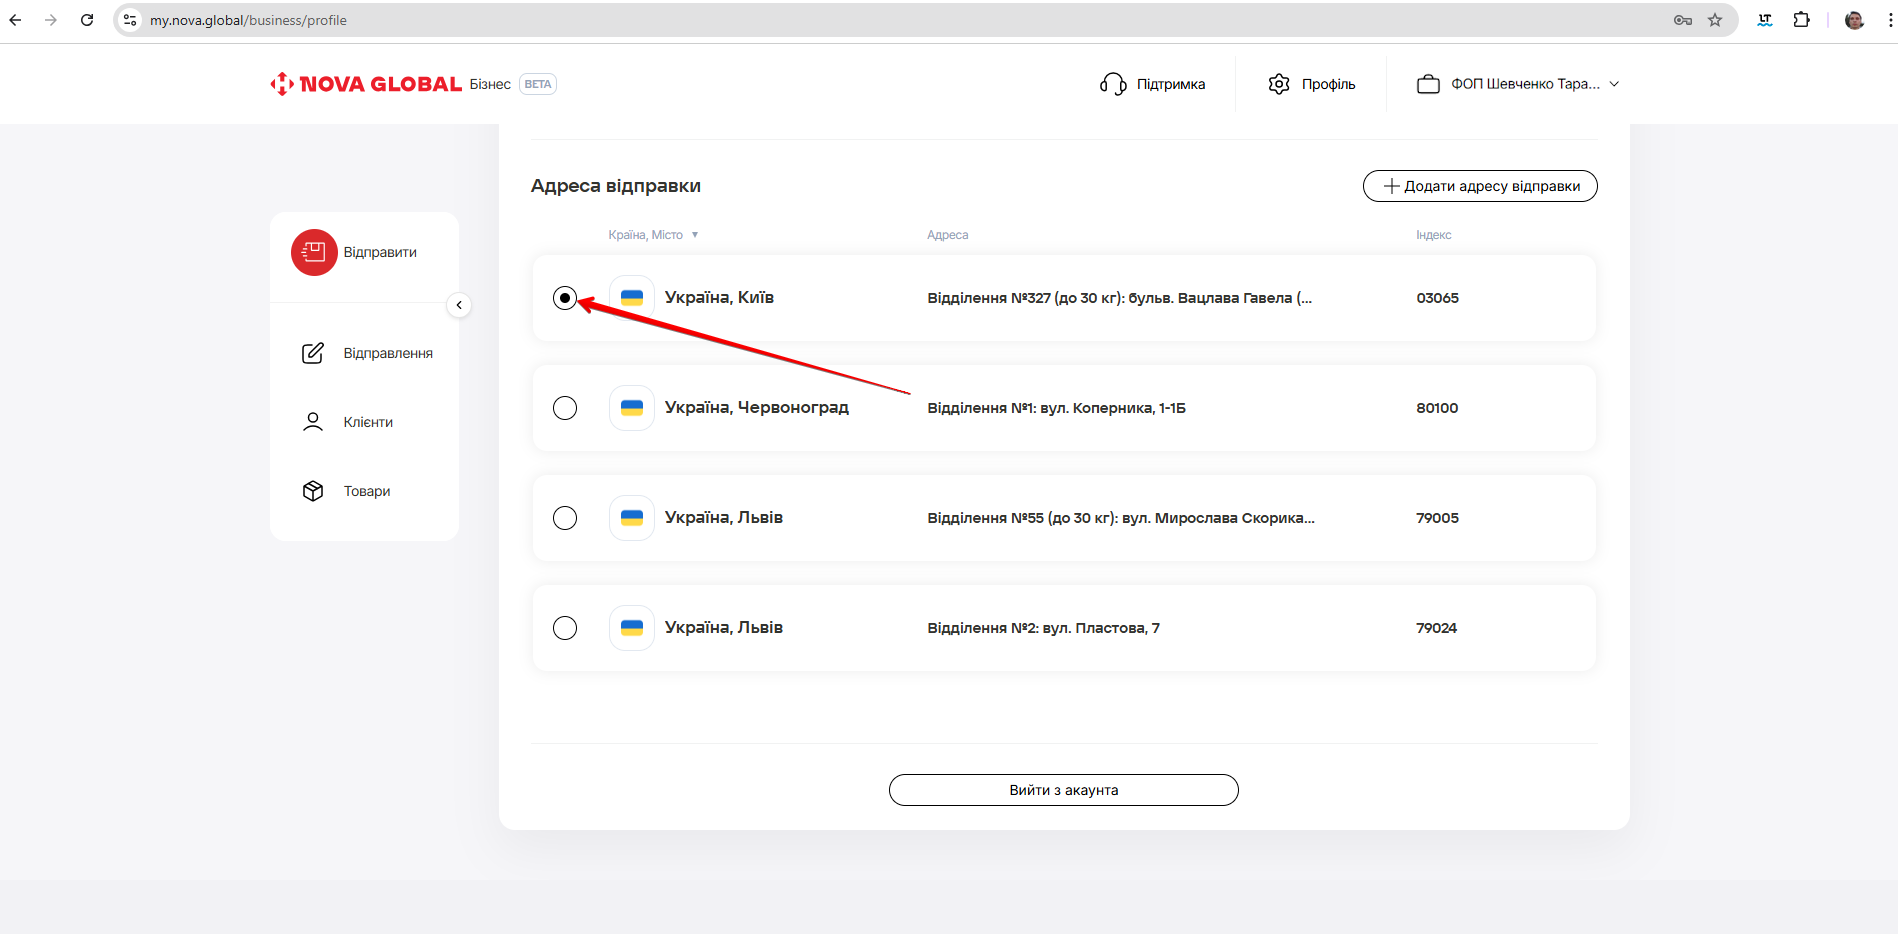Open browser extensions puzzle icon

pyautogui.click(x=1801, y=20)
